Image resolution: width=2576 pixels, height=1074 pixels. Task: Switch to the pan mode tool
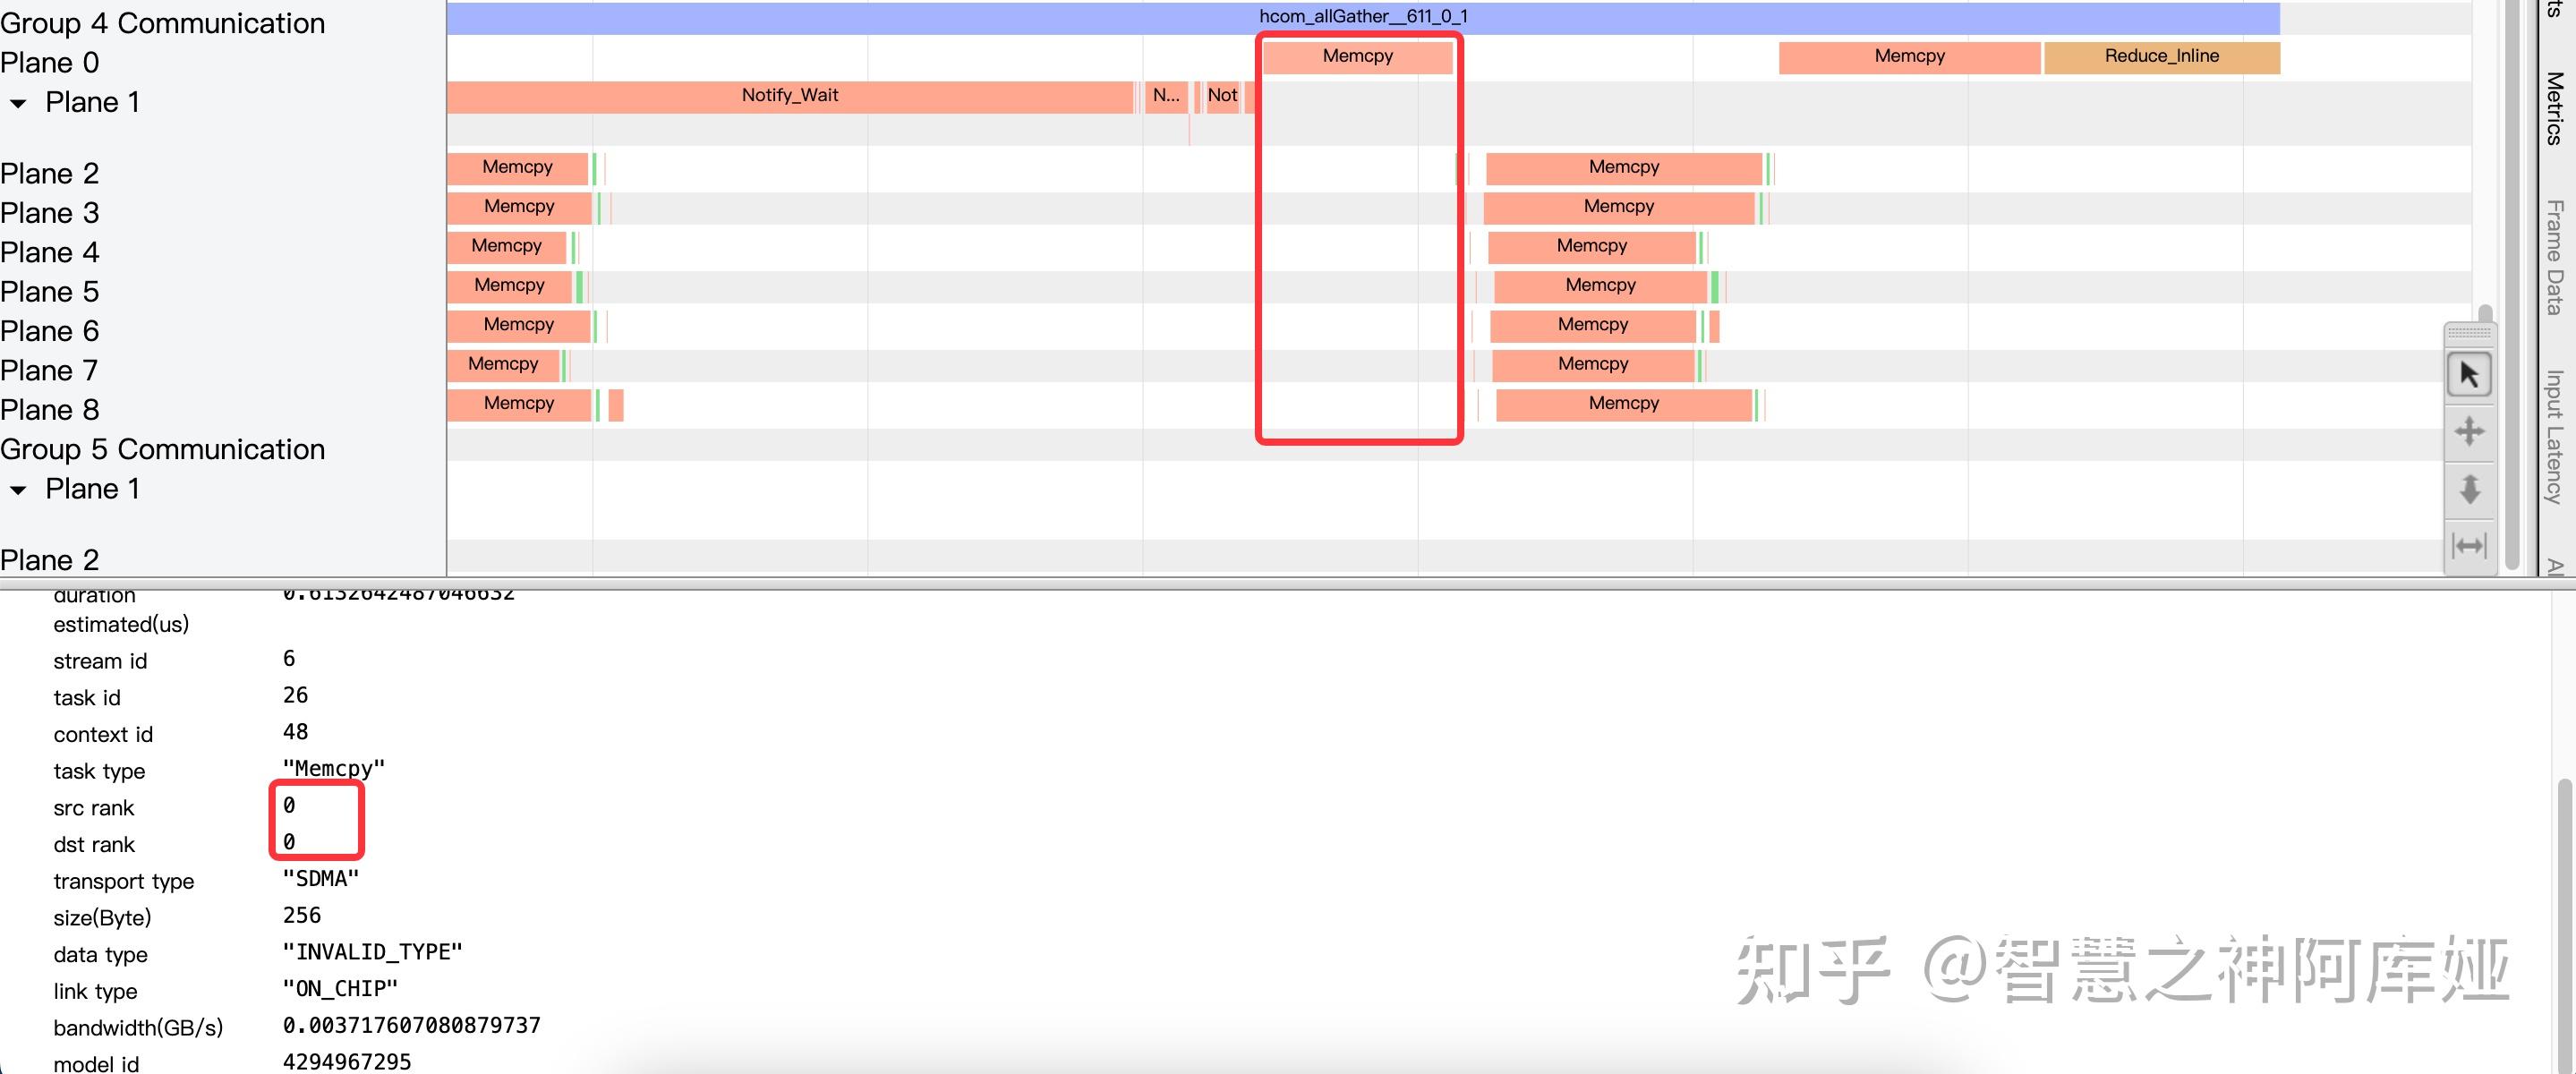click(2469, 432)
